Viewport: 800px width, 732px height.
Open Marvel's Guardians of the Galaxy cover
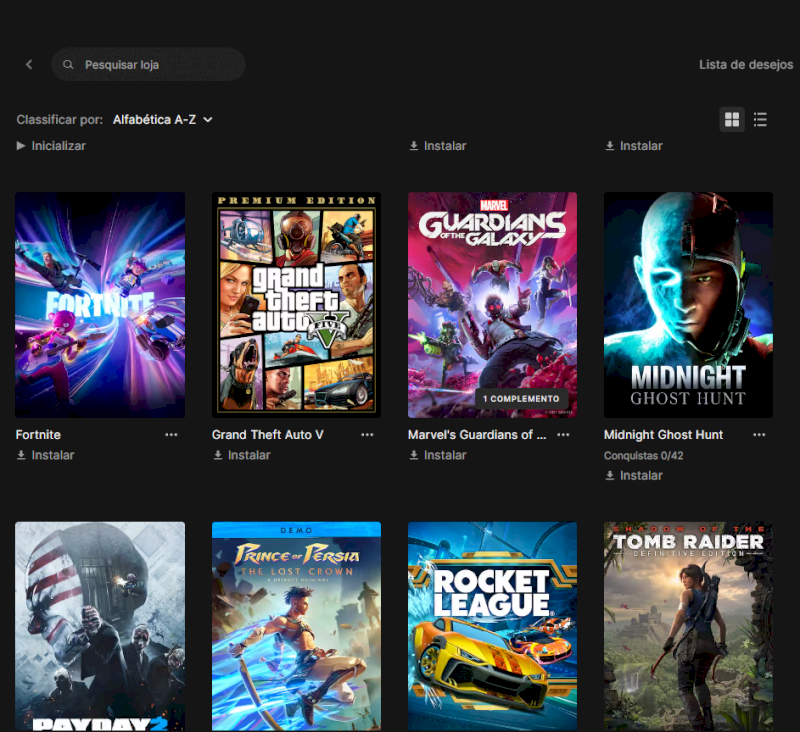point(492,305)
